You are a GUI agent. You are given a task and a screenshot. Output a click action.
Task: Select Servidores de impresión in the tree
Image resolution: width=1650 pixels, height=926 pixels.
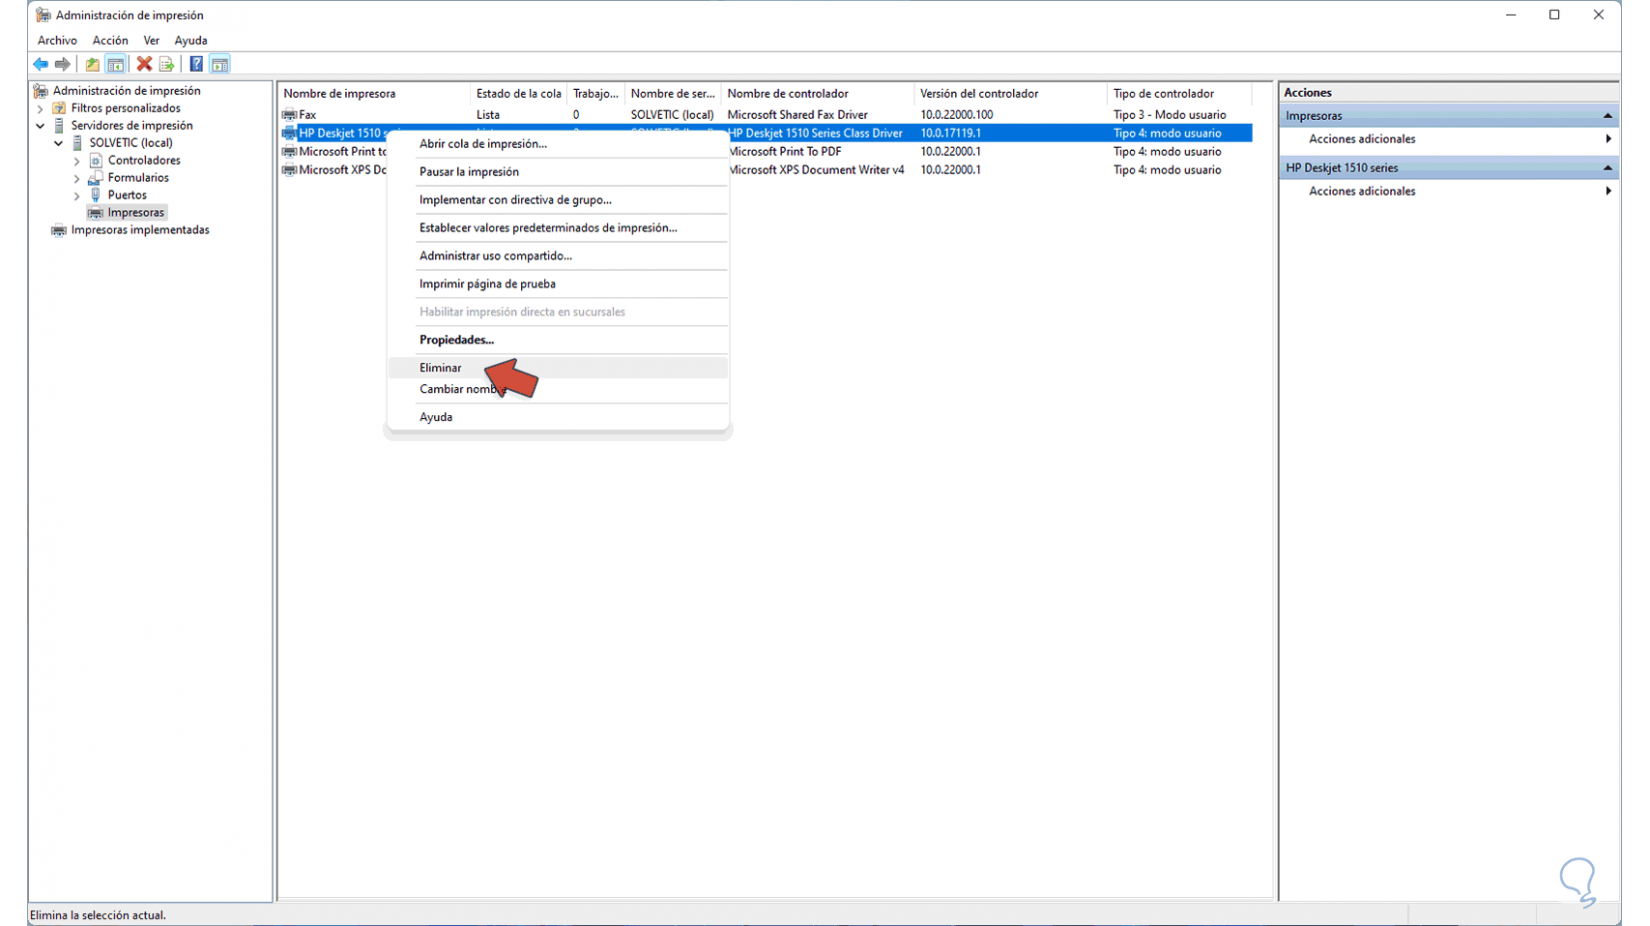[132, 126]
